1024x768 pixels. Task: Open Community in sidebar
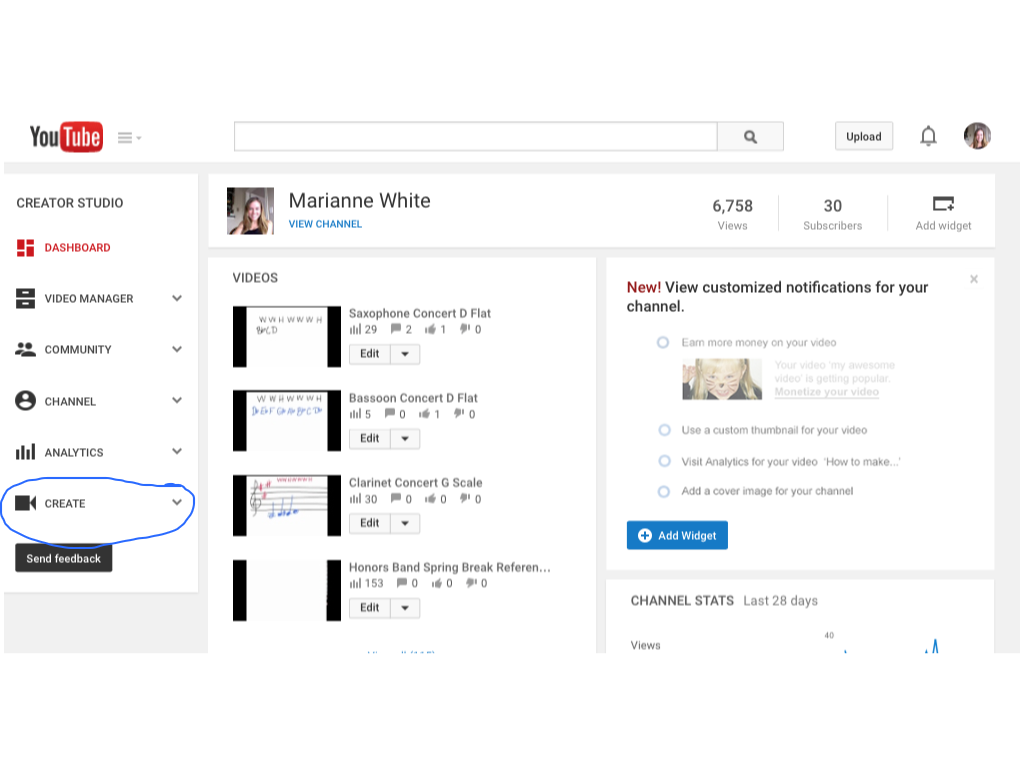click(x=78, y=349)
